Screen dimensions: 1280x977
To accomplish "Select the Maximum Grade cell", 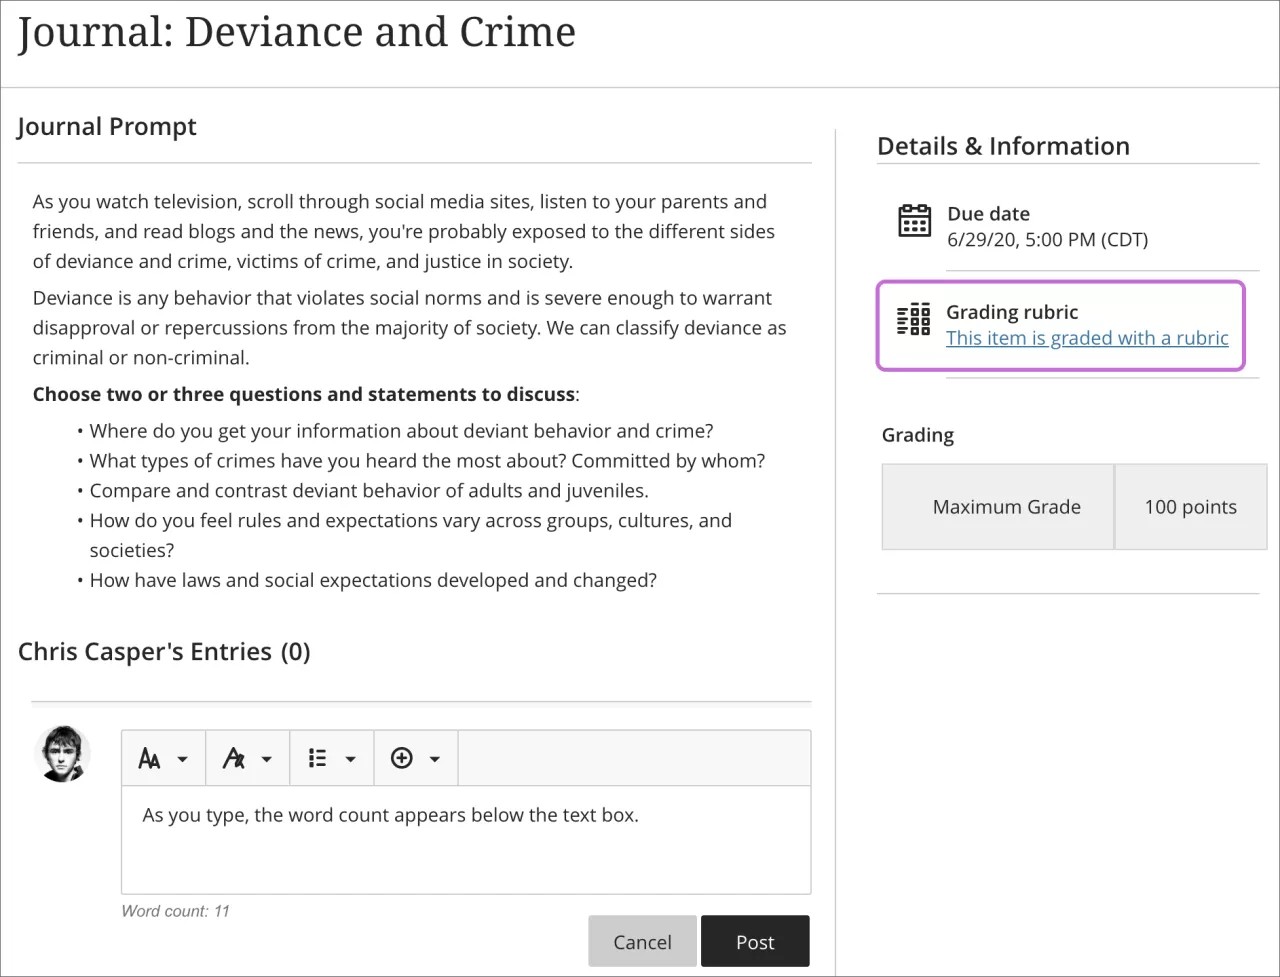I will tap(1006, 507).
